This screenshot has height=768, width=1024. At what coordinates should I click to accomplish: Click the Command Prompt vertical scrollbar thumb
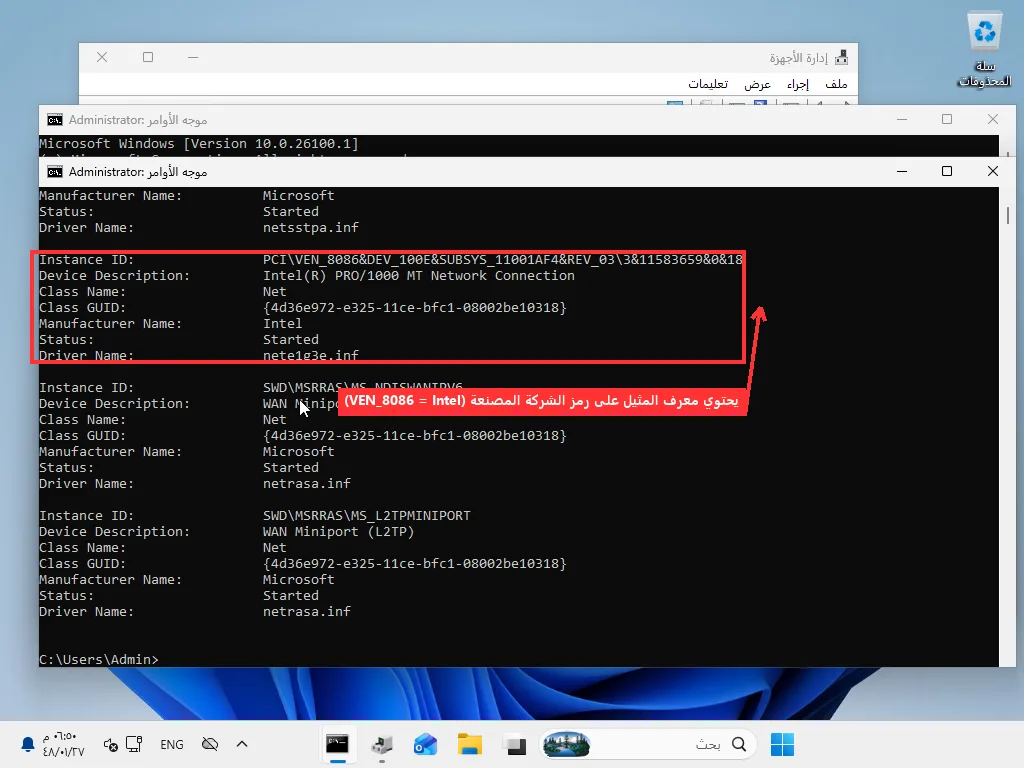1008,215
